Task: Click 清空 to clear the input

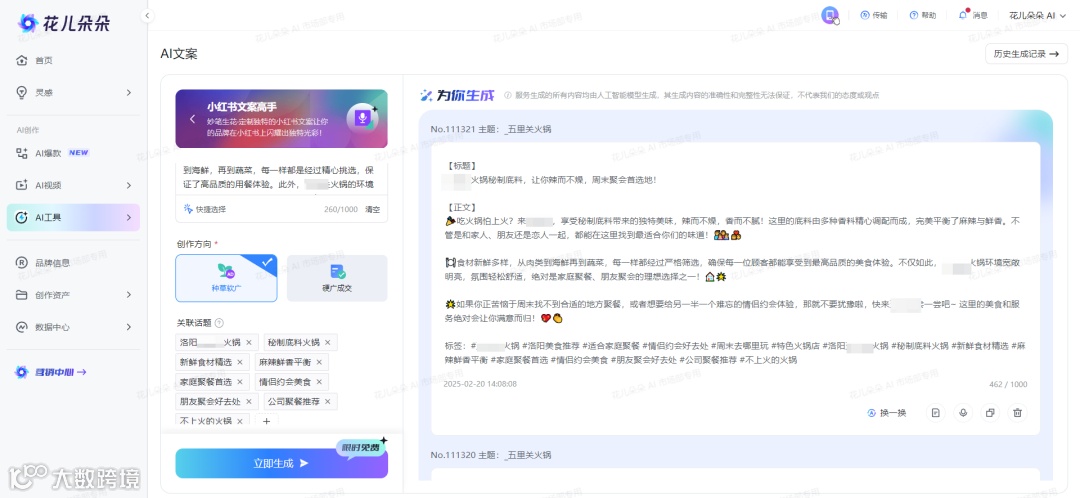Action: tap(372, 209)
